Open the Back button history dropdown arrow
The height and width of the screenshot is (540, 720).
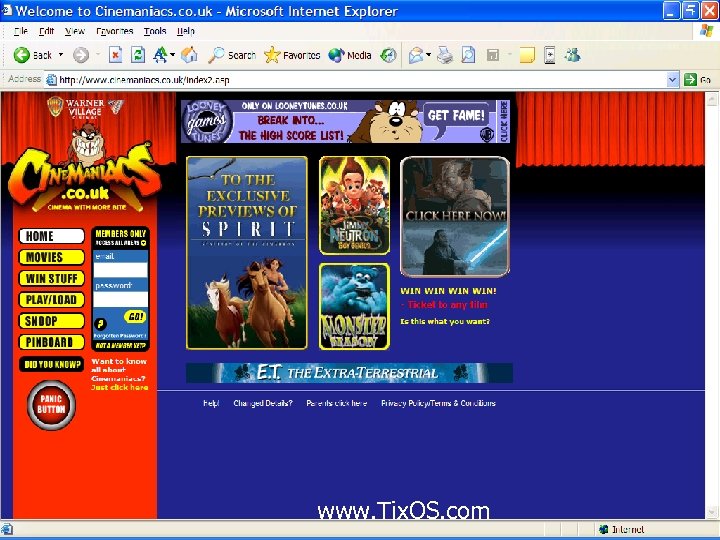[61, 55]
